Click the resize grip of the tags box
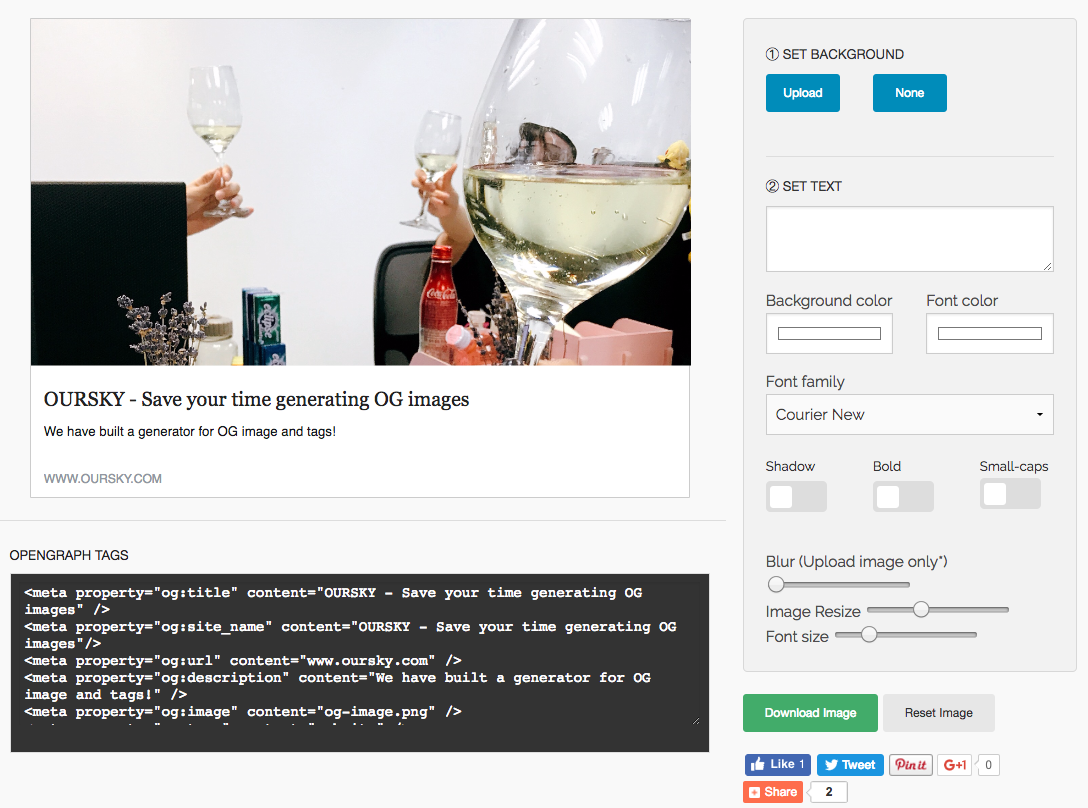 [696, 721]
